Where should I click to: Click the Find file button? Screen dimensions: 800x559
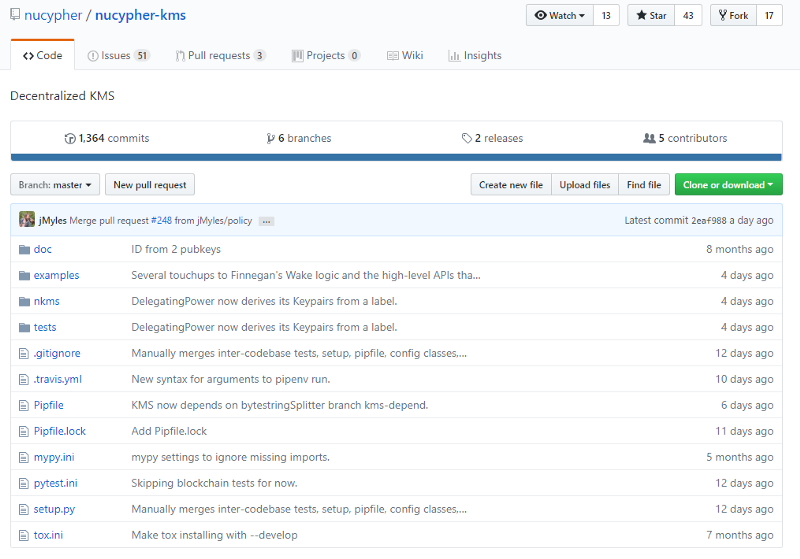click(644, 185)
